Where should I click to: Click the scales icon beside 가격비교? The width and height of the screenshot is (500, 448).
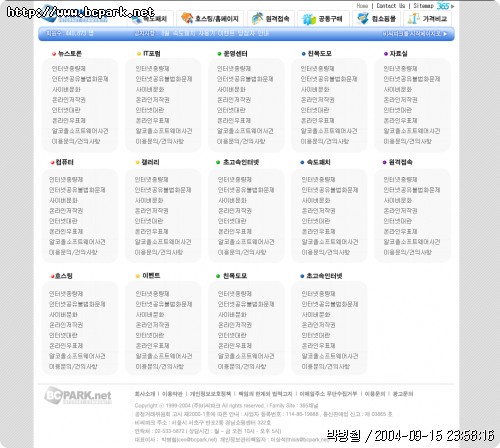click(414, 18)
